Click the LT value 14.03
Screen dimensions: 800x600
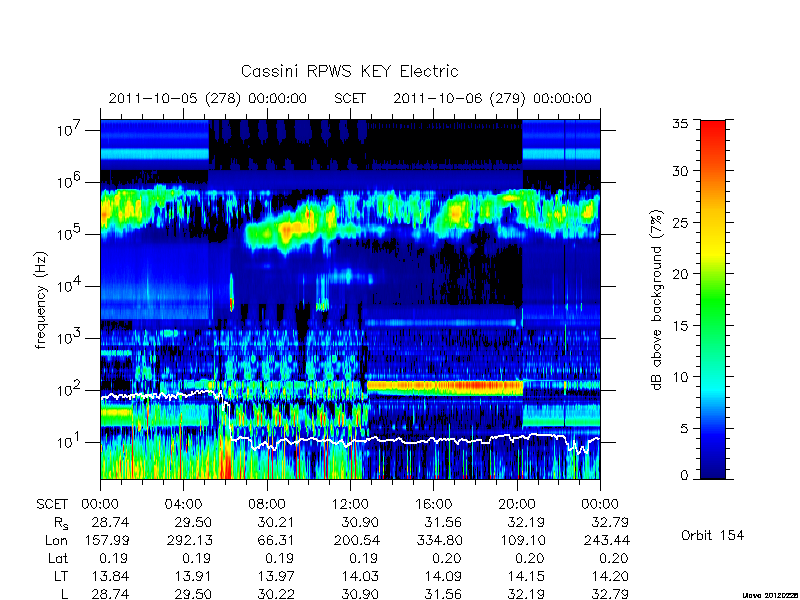(x=360, y=577)
